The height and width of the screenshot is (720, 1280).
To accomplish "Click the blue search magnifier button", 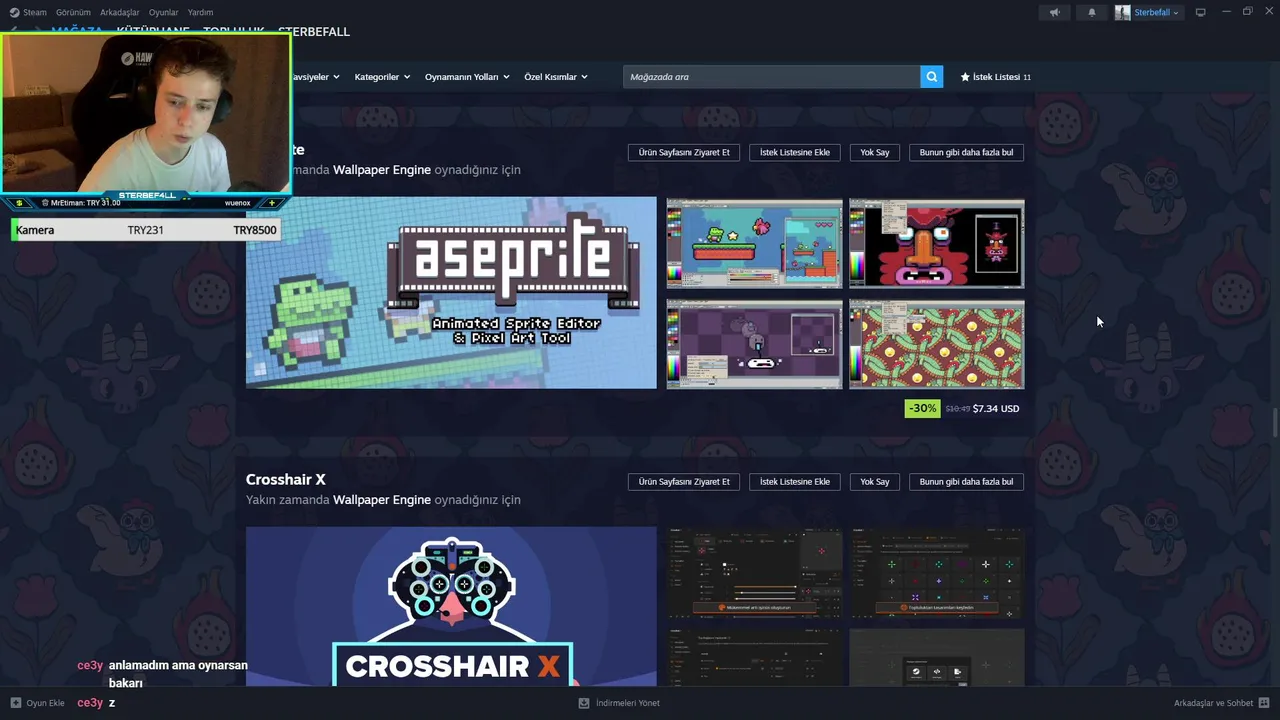I will [932, 77].
